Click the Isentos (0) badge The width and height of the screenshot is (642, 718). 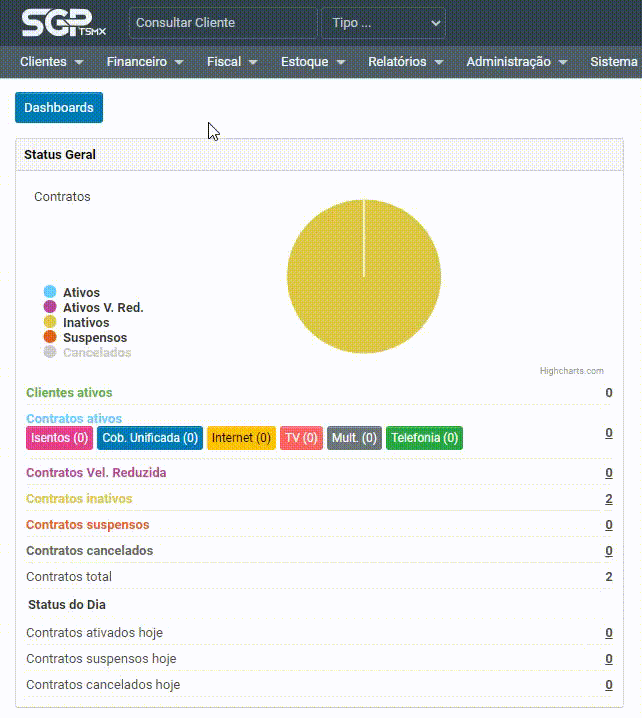coord(59,438)
